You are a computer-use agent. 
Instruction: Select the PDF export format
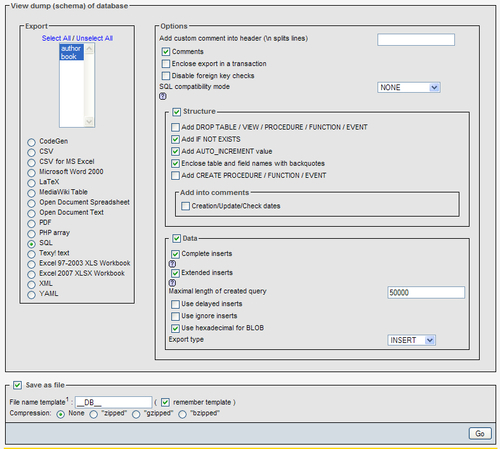31,224
